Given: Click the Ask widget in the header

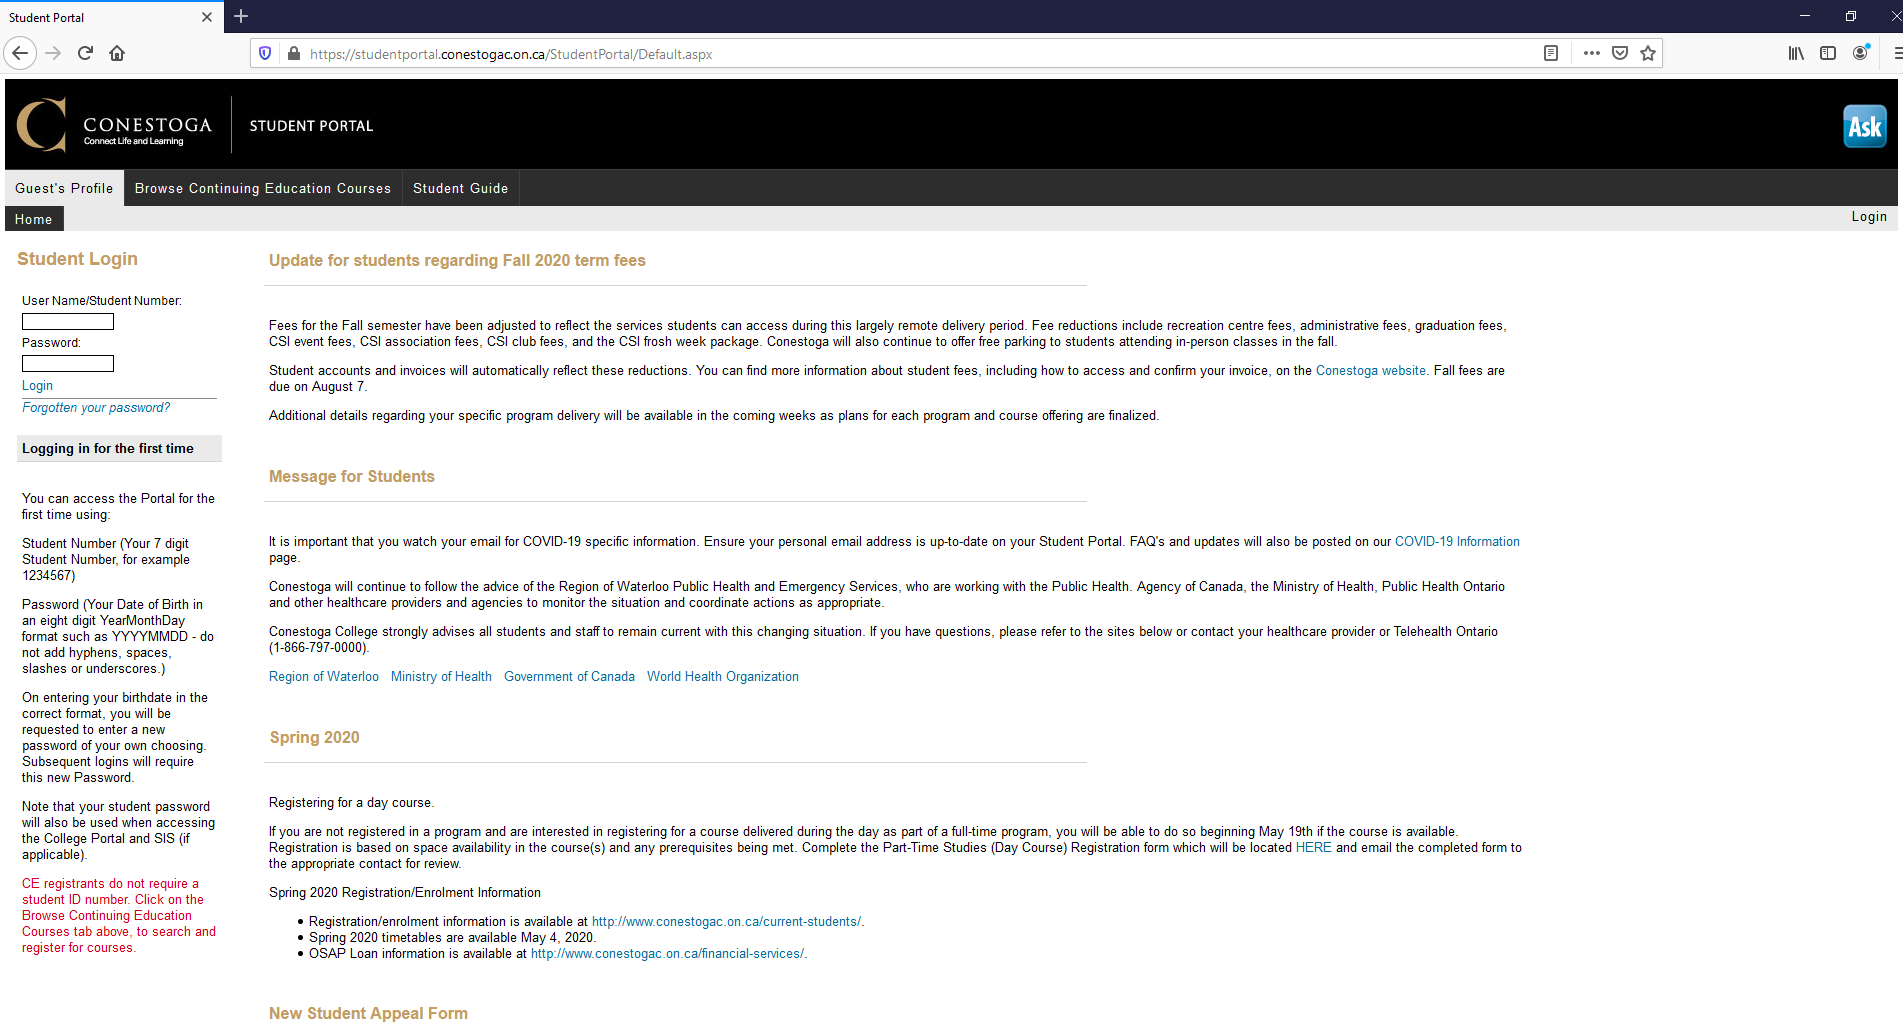Looking at the screenshot, I should 1864,125.
